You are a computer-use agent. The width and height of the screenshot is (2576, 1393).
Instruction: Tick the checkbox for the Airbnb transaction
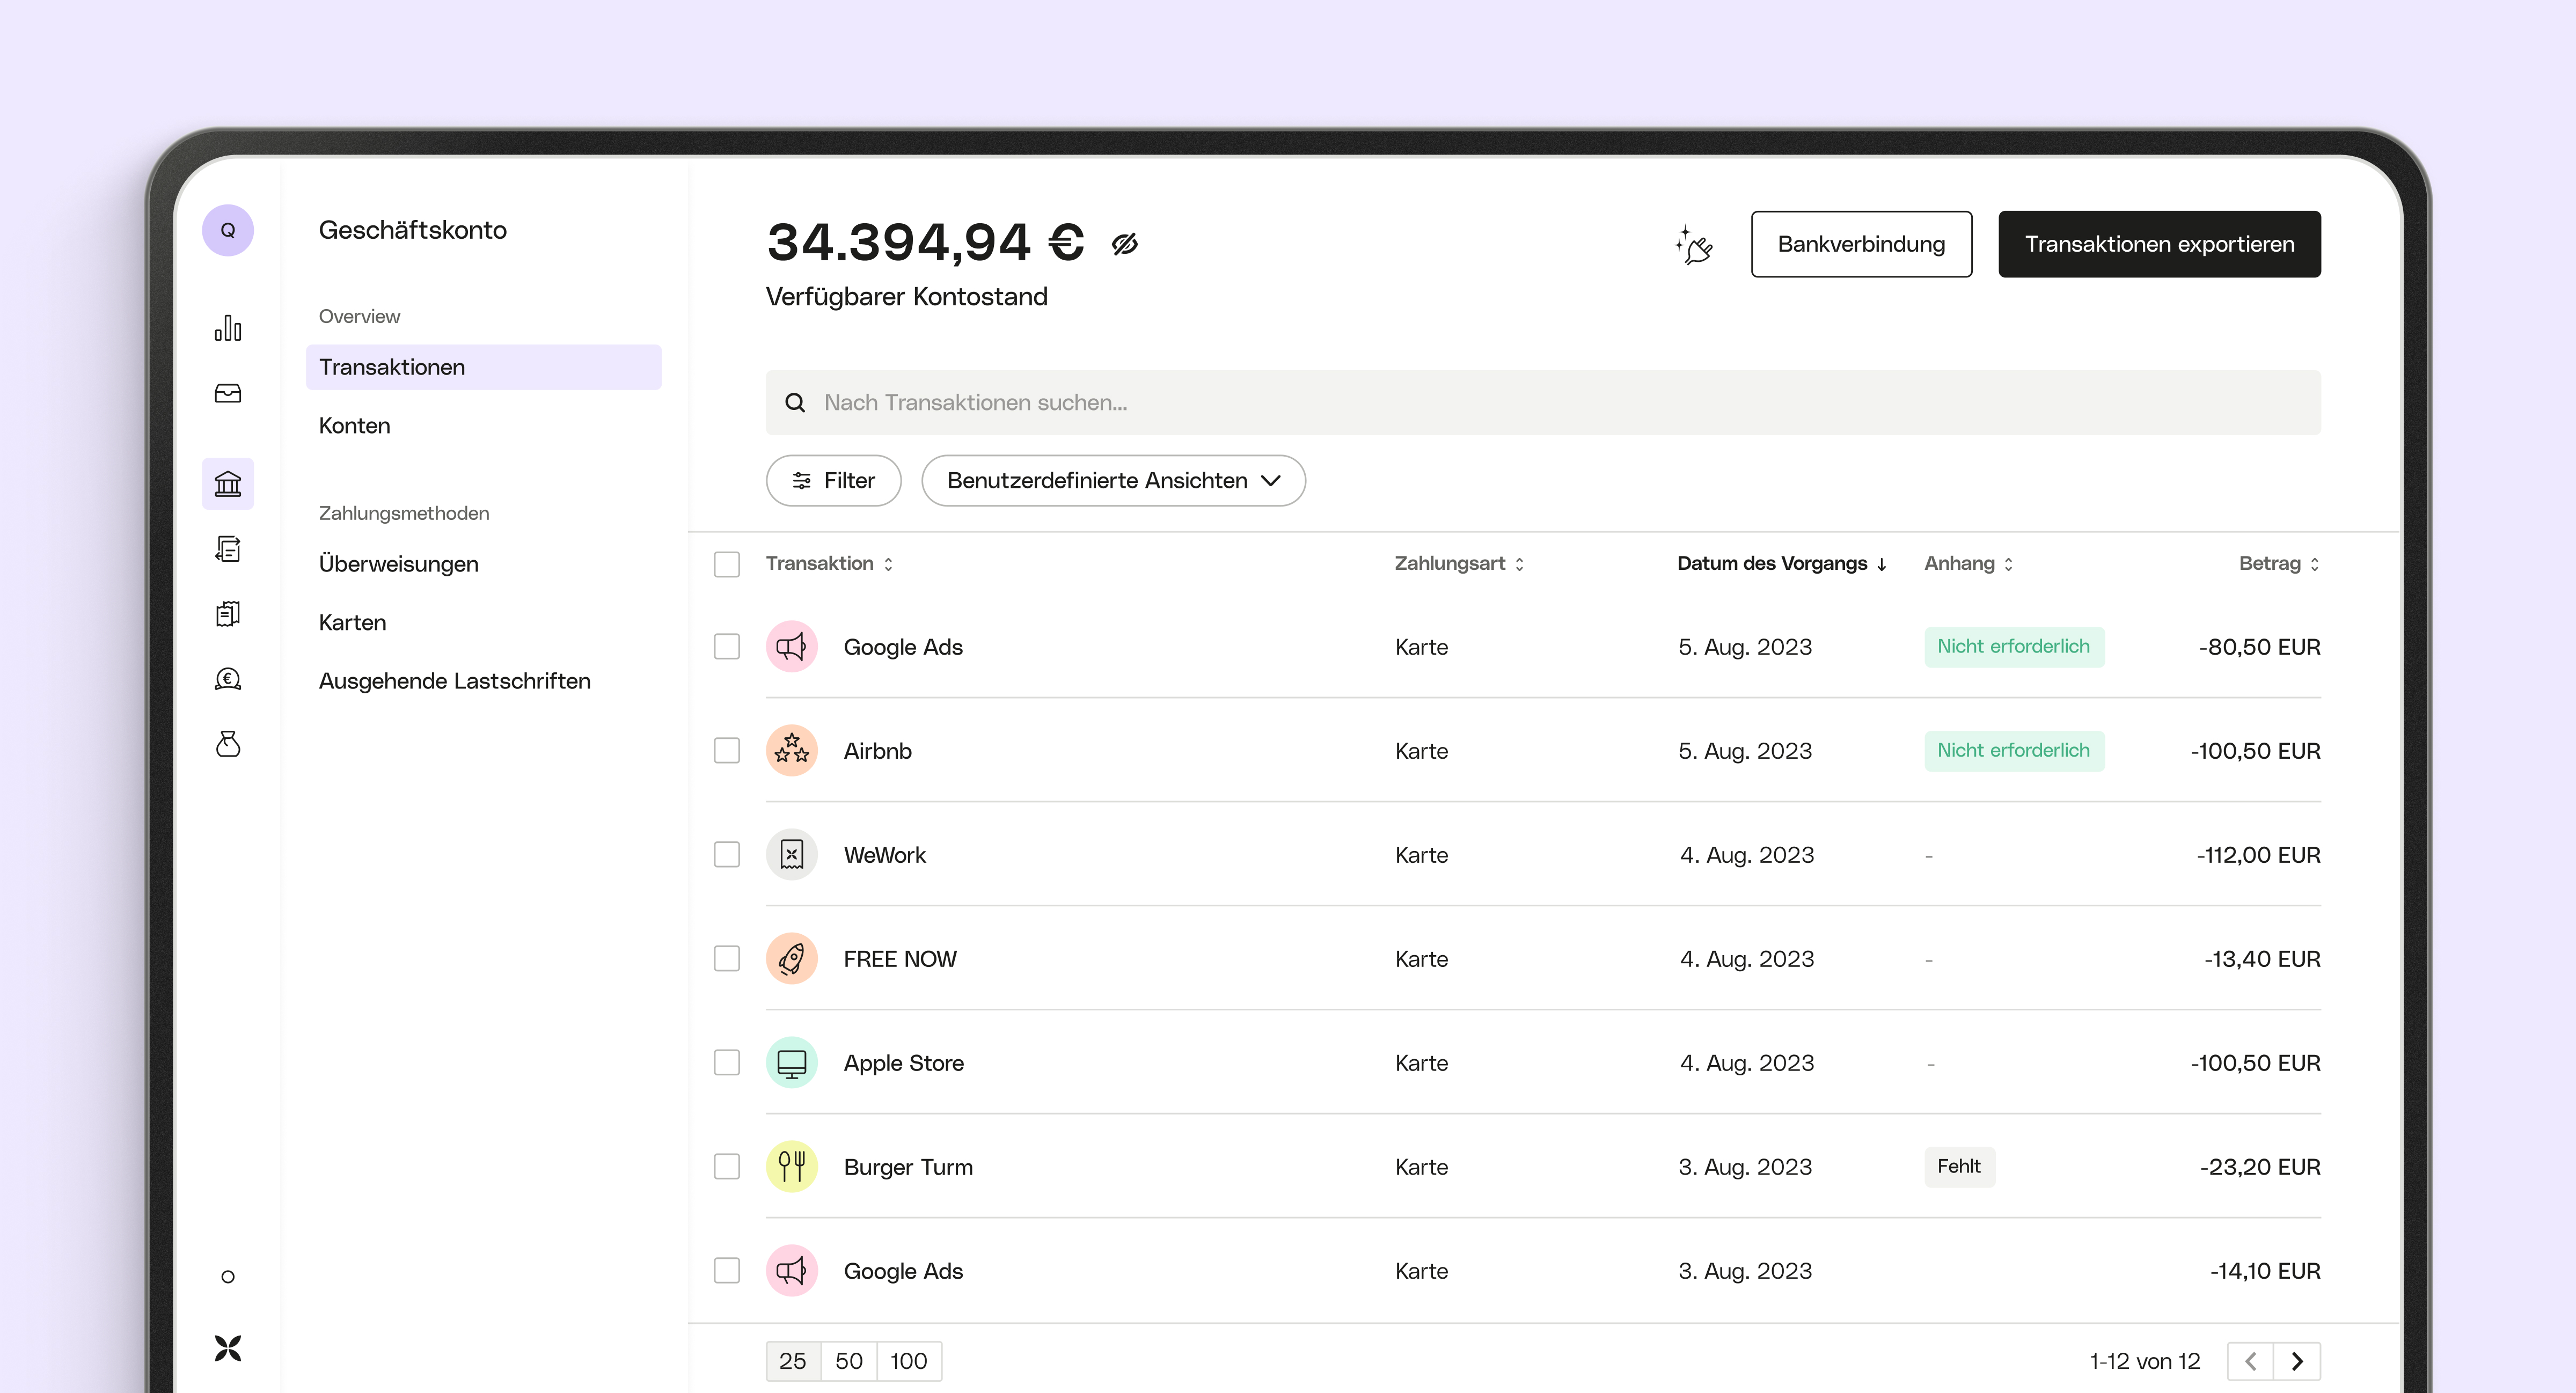(726, 751)
